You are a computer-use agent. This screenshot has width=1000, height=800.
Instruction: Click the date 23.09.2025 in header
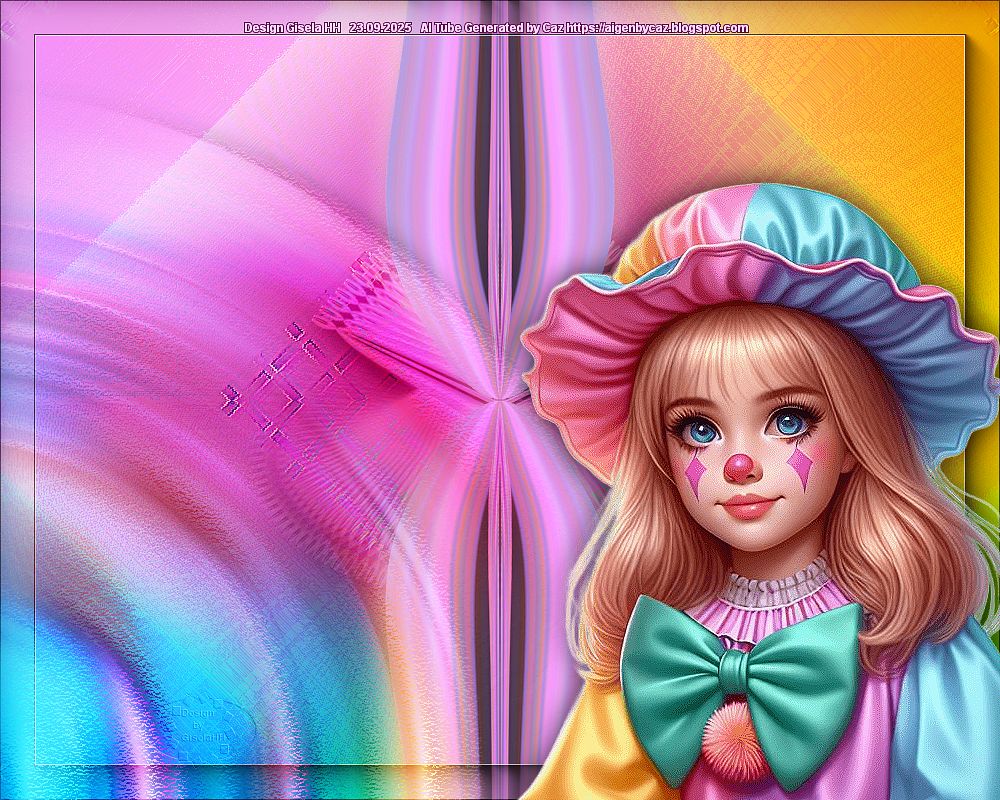tap(380, 28)
